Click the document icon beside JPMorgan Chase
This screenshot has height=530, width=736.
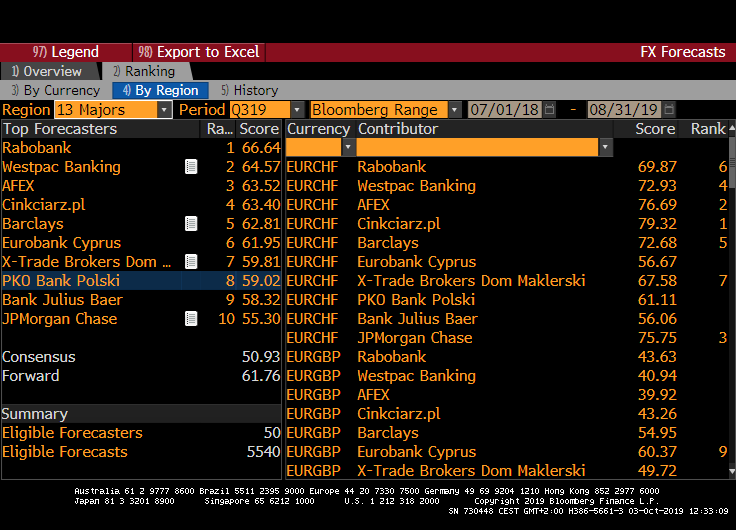pyautogui.click(x=191, y=319)
